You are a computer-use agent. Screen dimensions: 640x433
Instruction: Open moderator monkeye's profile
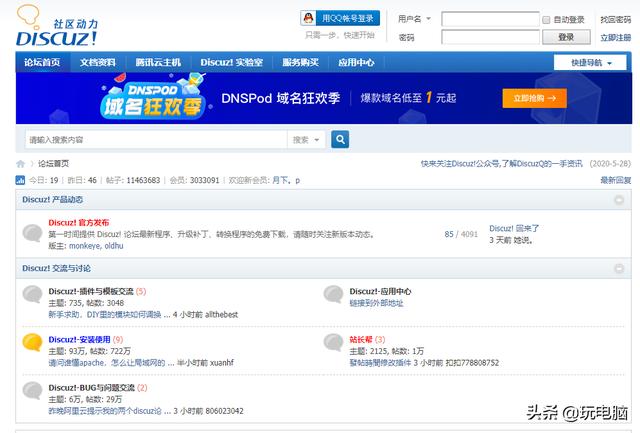coord(84,246)
